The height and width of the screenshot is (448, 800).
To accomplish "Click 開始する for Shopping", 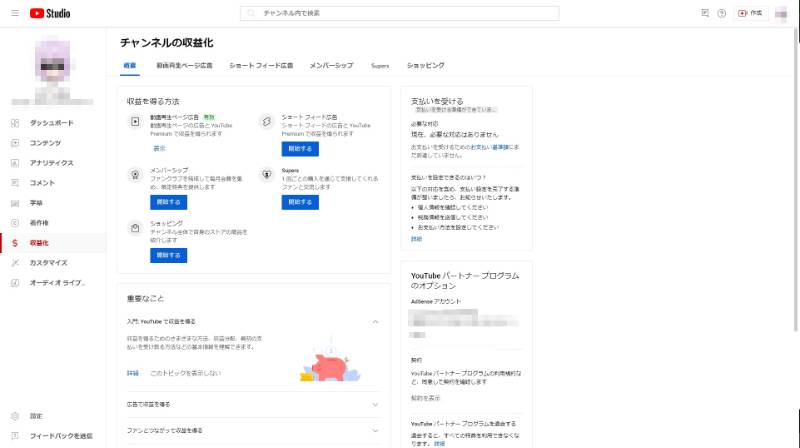I will (x=168, y=255).
